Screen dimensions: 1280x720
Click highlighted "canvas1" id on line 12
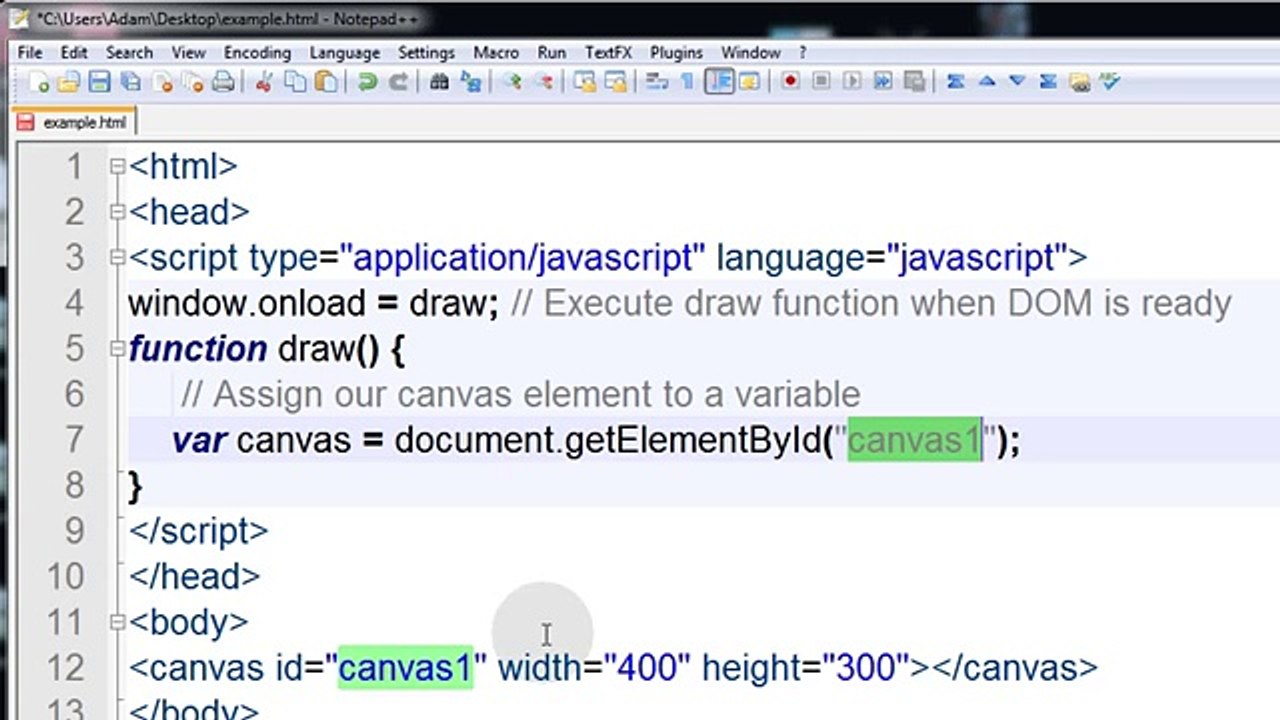[405, 667]
